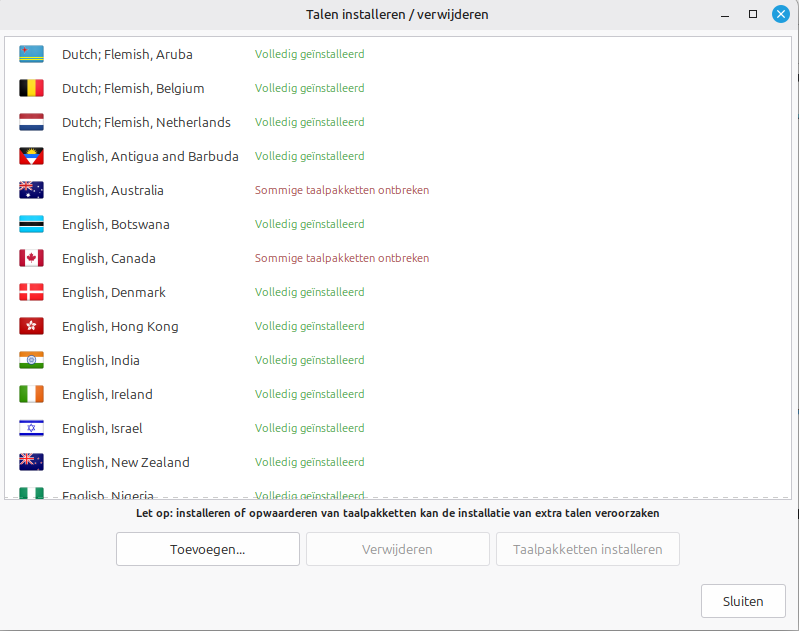Open the Toevoegen... add language dialog
Viewport: 799px width, 631px height.
208,549
